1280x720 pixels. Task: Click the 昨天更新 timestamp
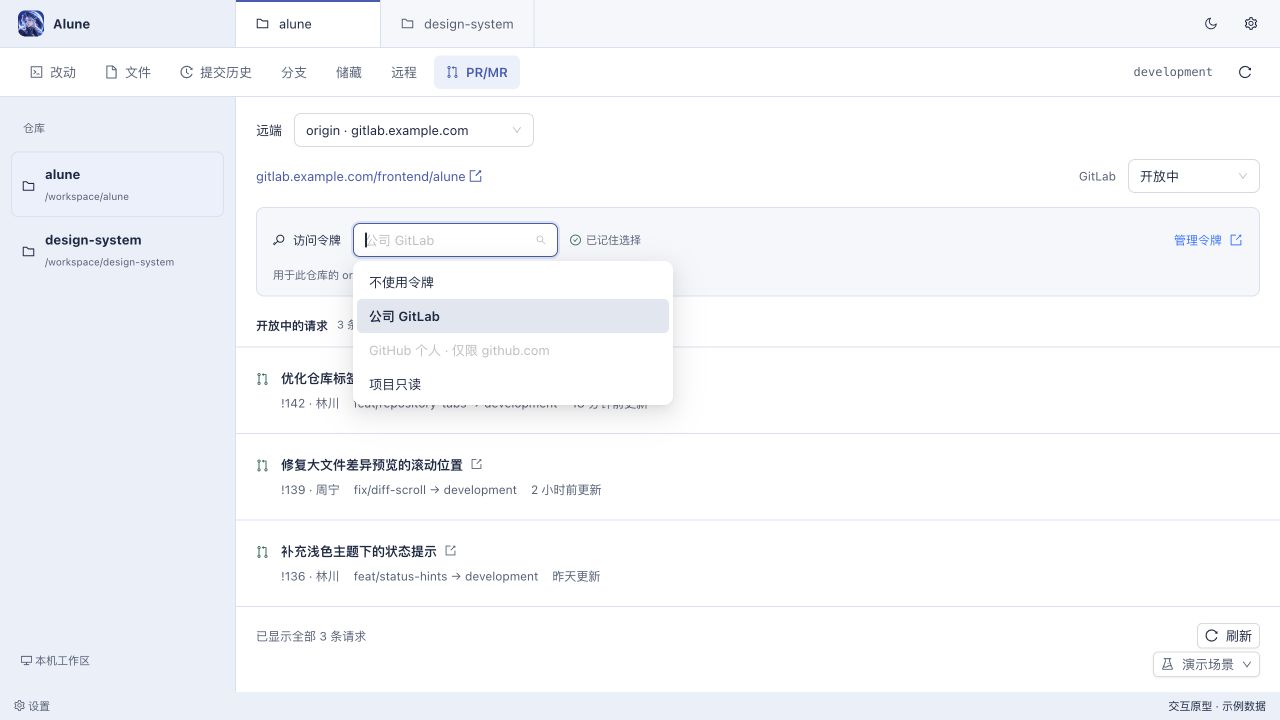click(x=576, y=576)
